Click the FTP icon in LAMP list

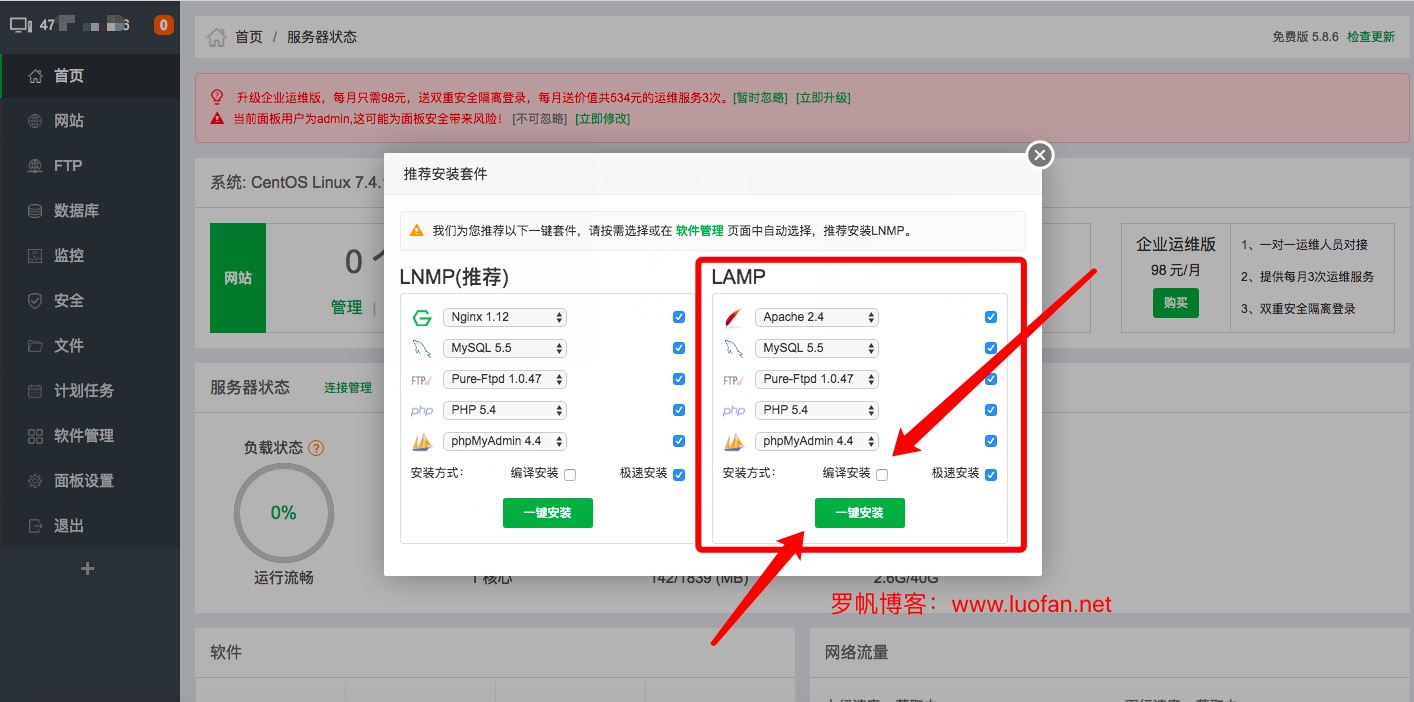point(734,380)
